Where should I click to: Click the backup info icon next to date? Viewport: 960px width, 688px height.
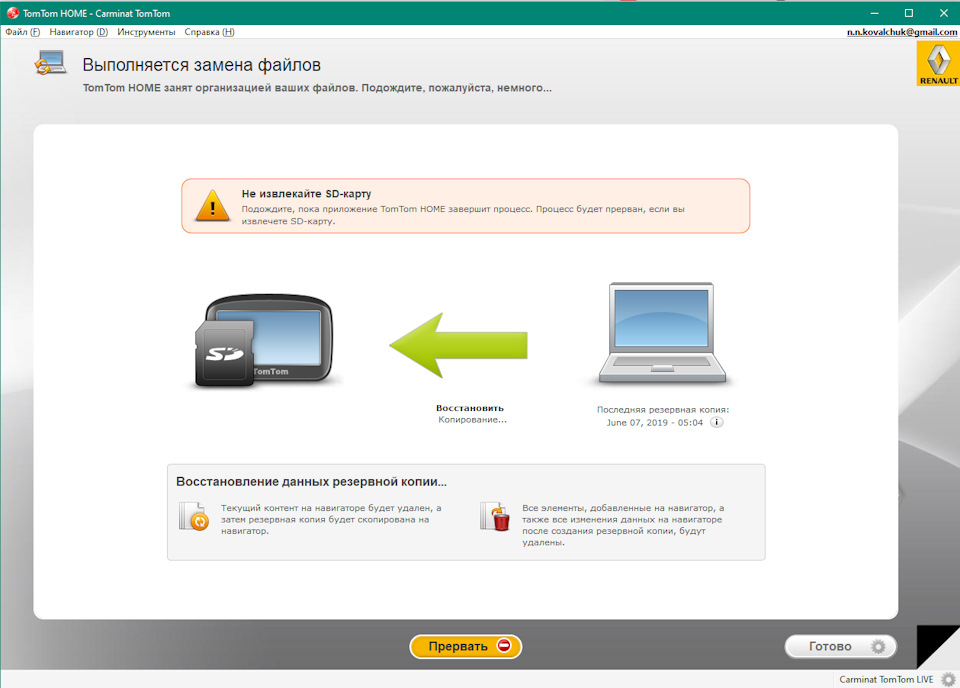point(716,422)
